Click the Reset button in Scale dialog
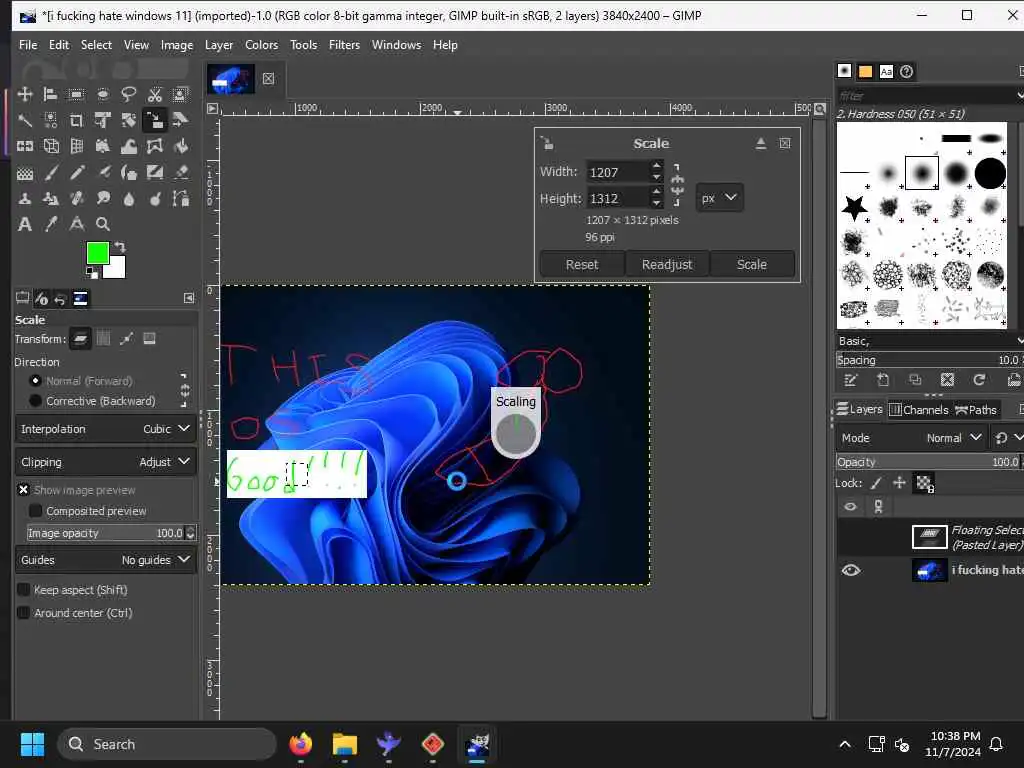 click(x=582, y=264)
